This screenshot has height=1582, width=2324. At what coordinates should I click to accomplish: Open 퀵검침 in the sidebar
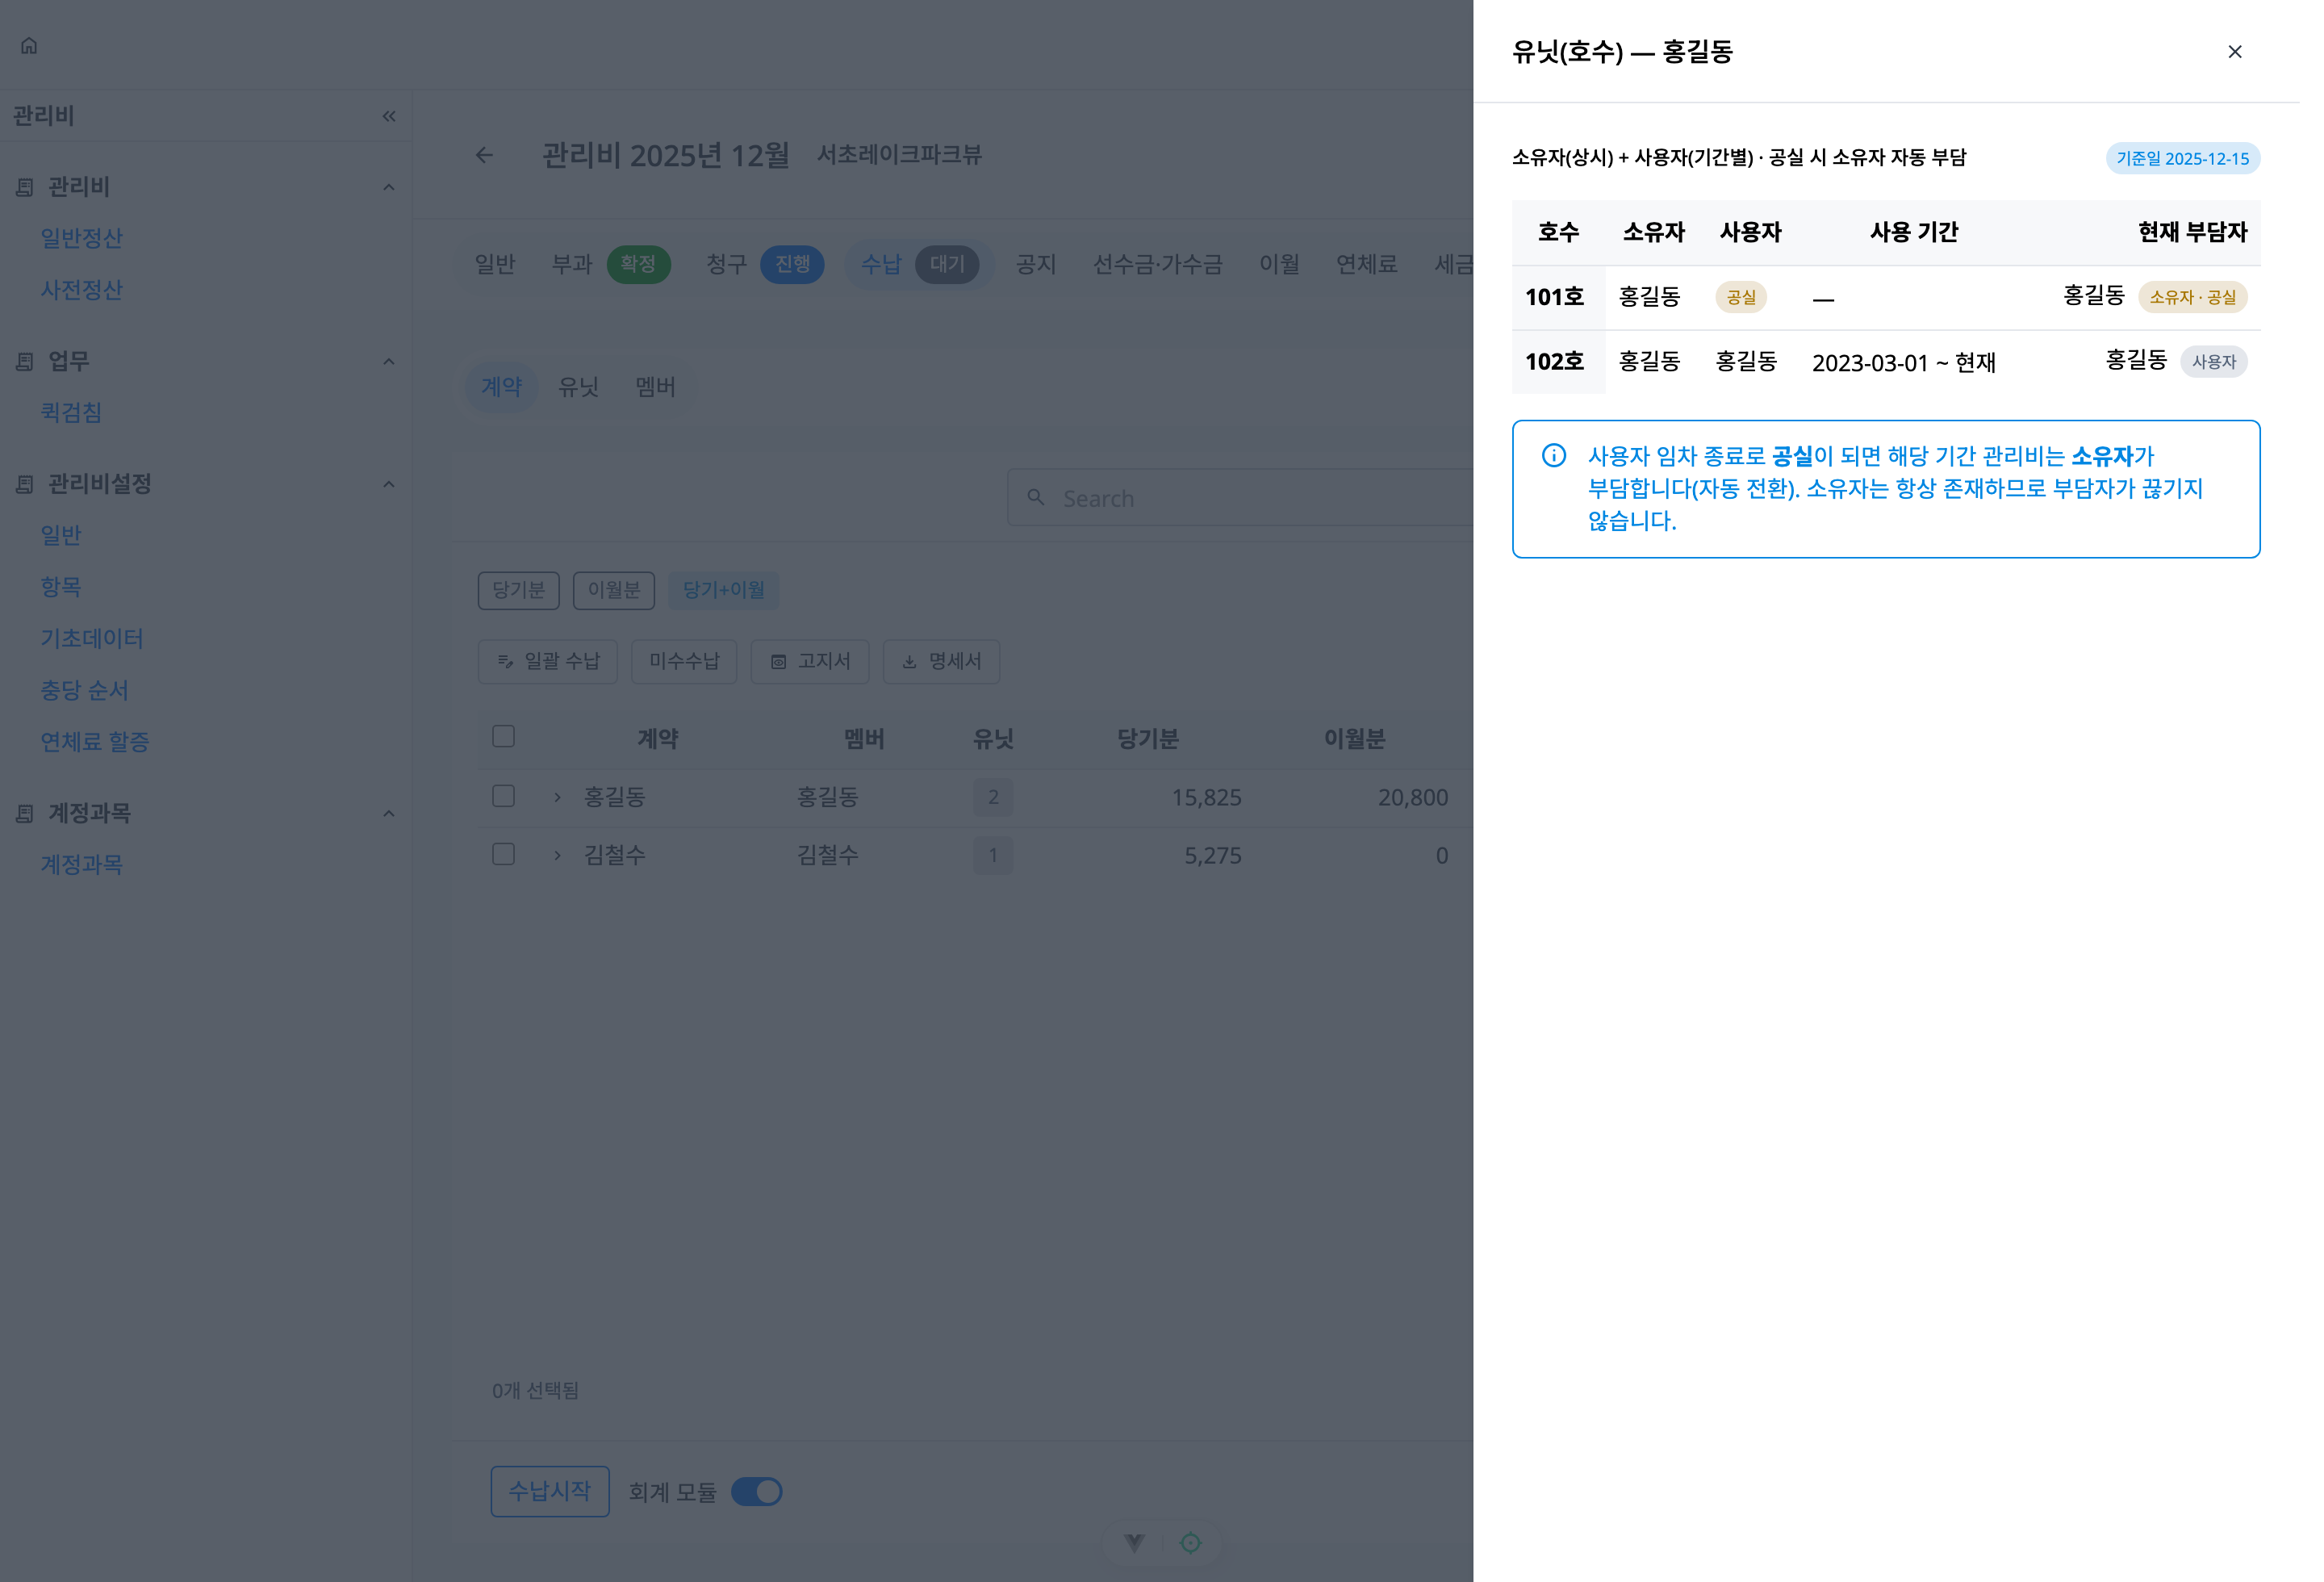[x=71, y=413]
